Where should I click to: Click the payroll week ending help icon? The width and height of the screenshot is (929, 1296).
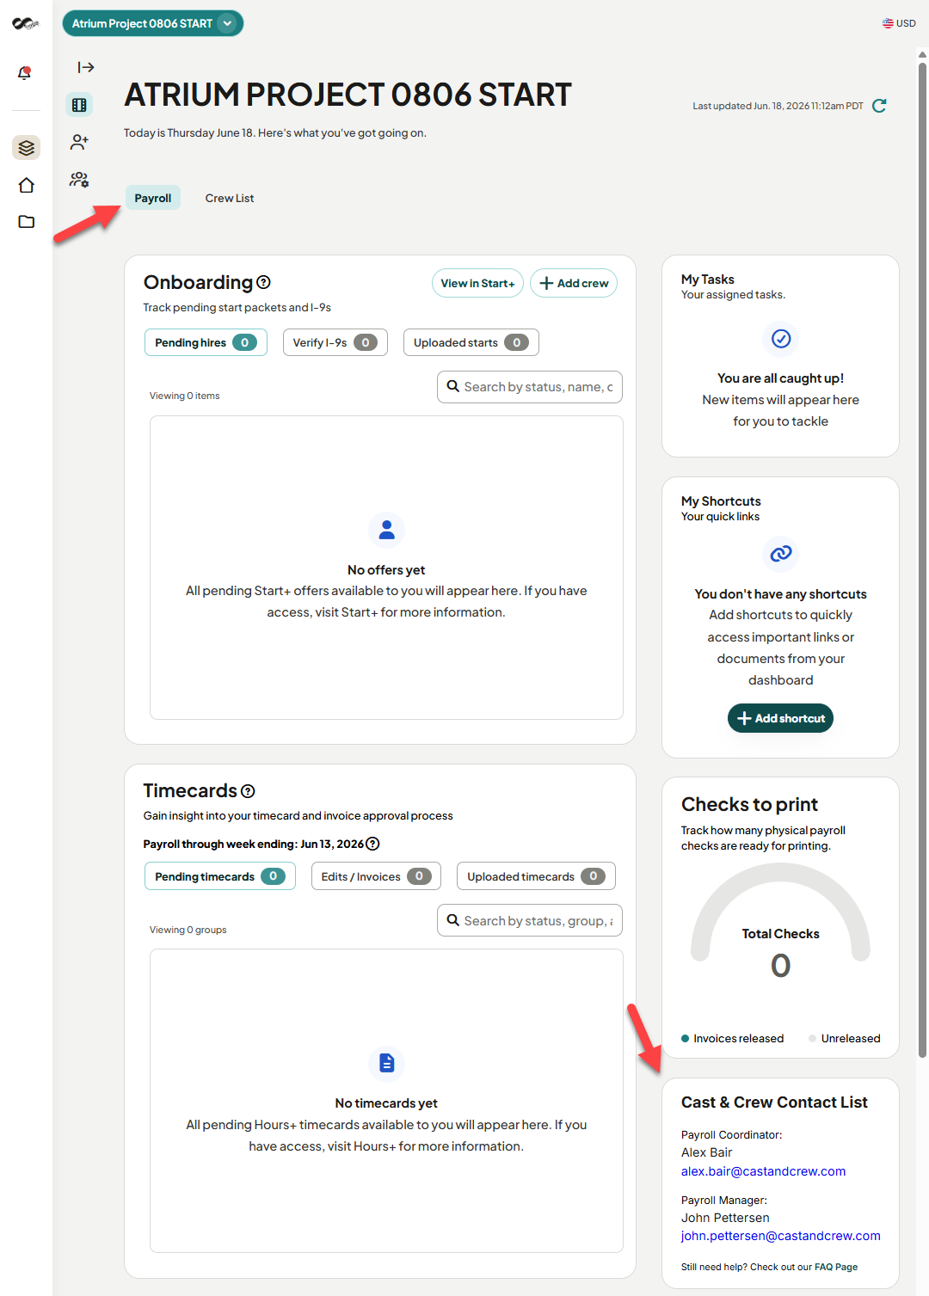click(x=373, y=844)
